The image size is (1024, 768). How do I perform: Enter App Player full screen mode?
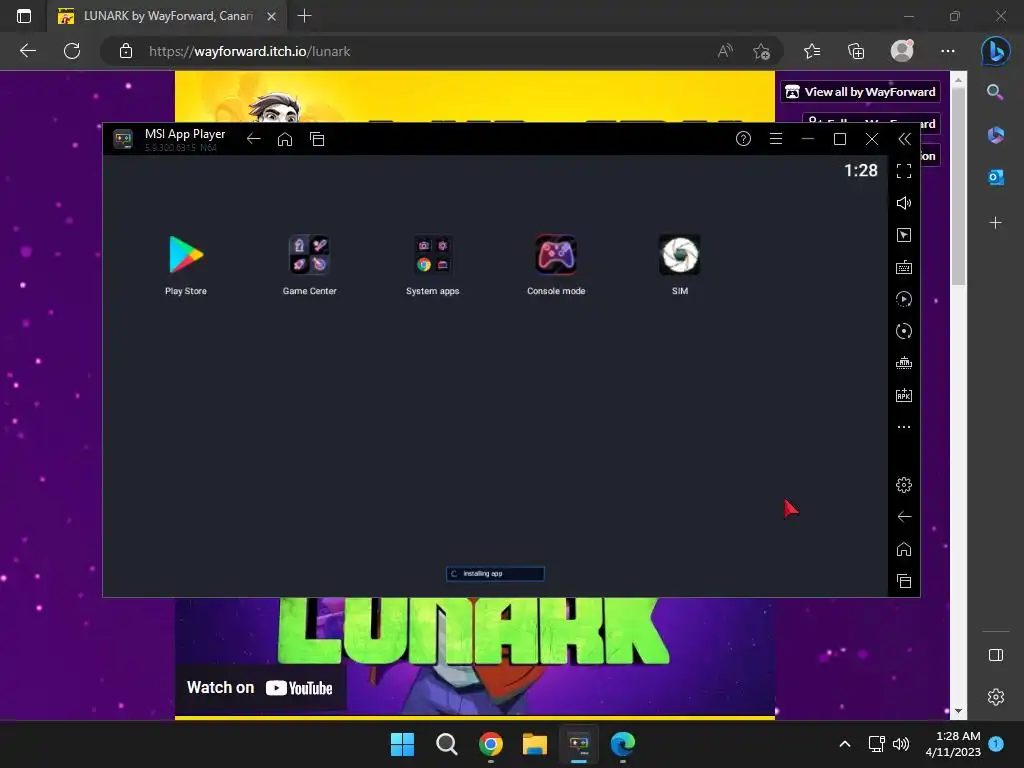click(x=904, y=171)
